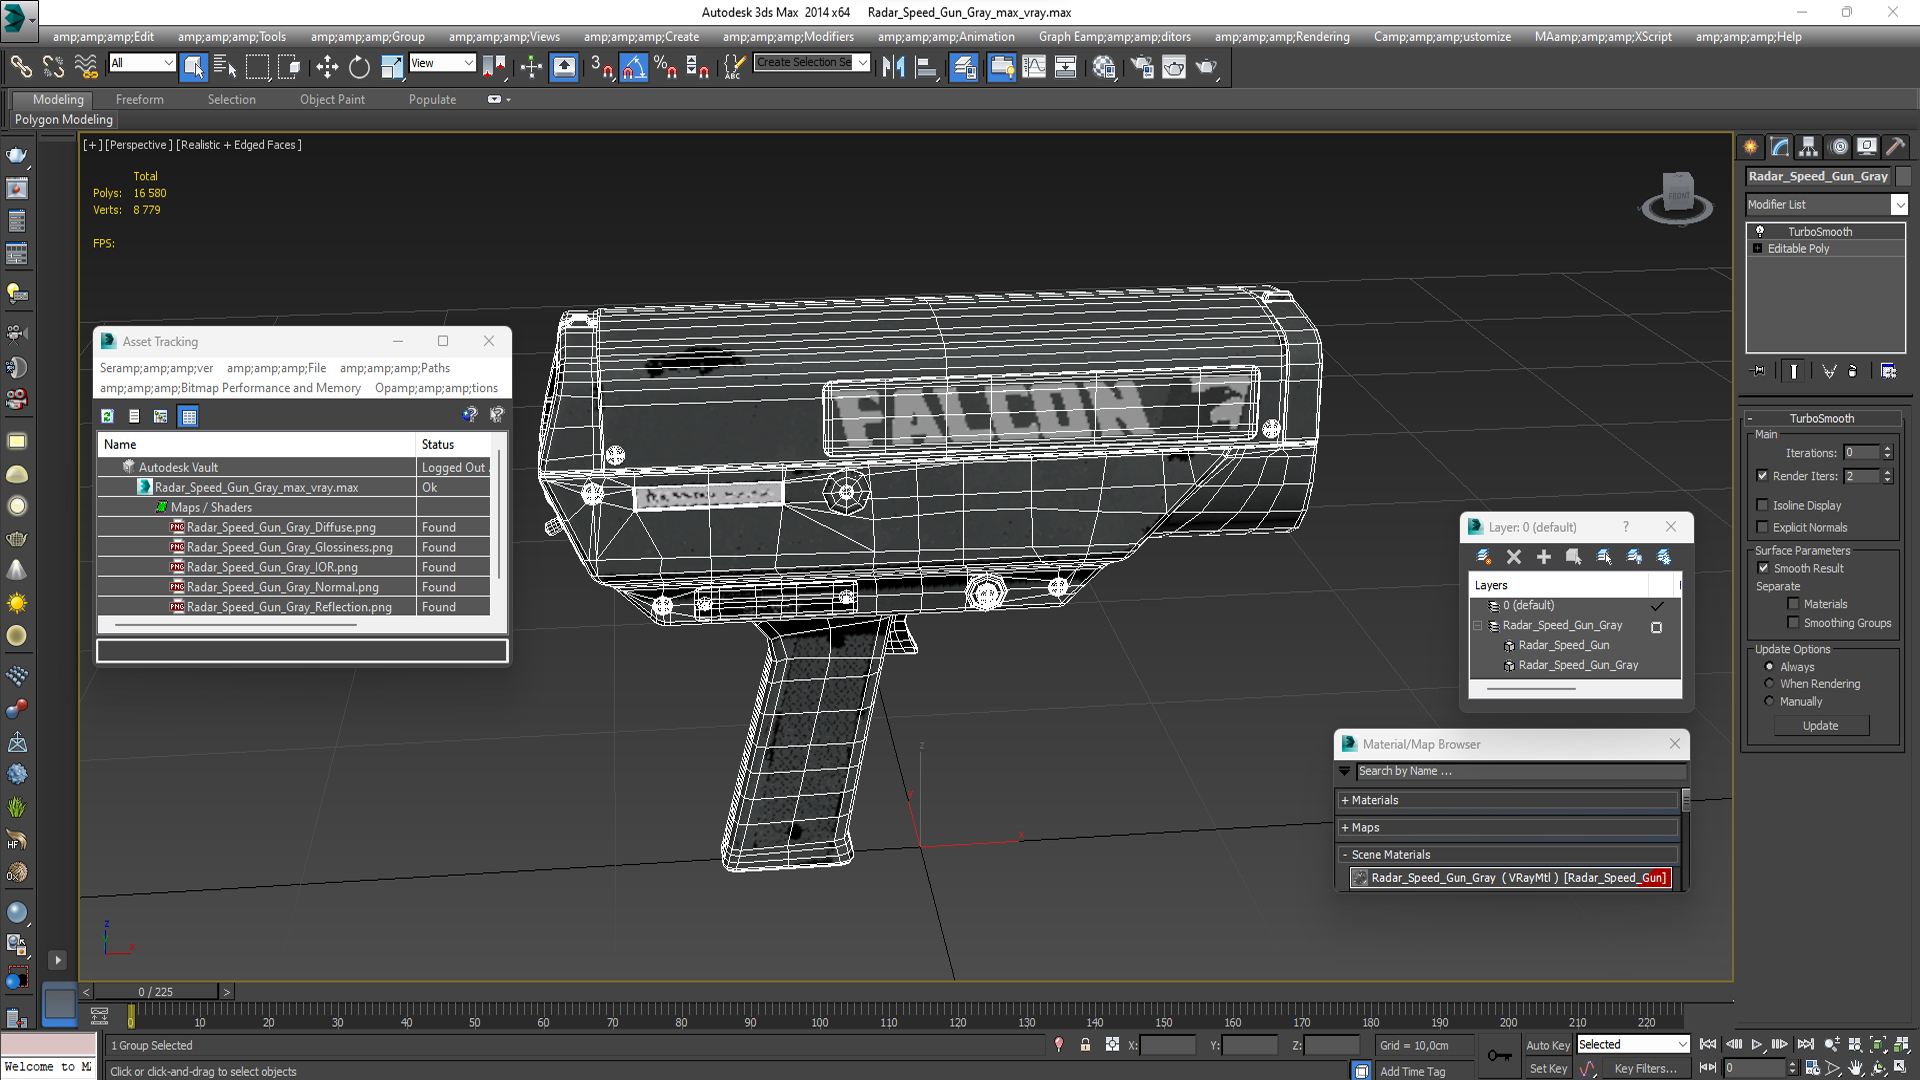
Task: Select the Move transform tool
Action: (x=327, y=67)
